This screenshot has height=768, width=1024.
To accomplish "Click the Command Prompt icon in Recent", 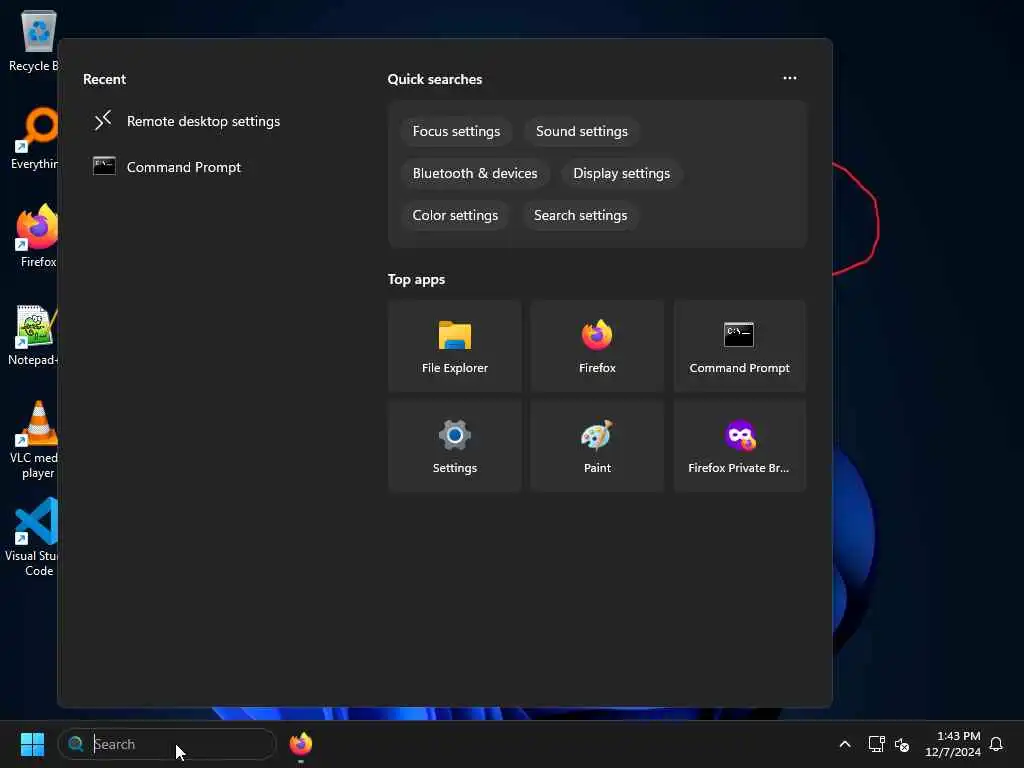I will click(x=104, y=167).
